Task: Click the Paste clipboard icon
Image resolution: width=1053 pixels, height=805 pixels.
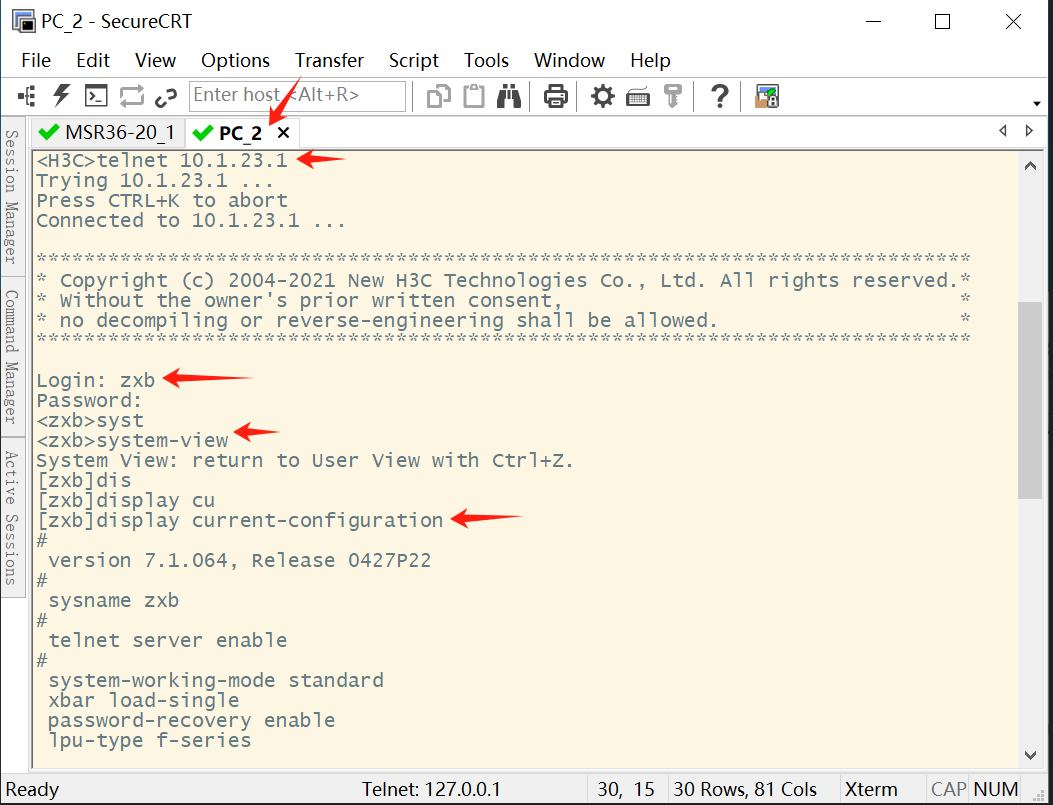Action: (x=473, y=96)
